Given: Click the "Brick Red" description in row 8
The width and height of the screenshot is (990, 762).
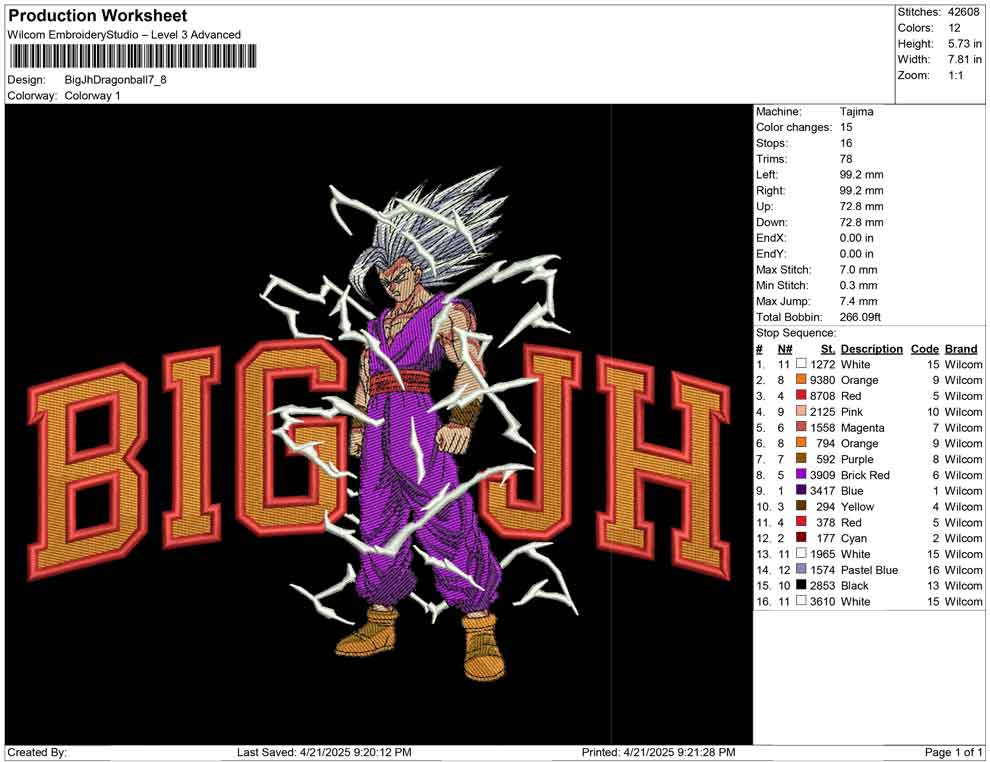Looking at the screenshot, I should (865, 475).
